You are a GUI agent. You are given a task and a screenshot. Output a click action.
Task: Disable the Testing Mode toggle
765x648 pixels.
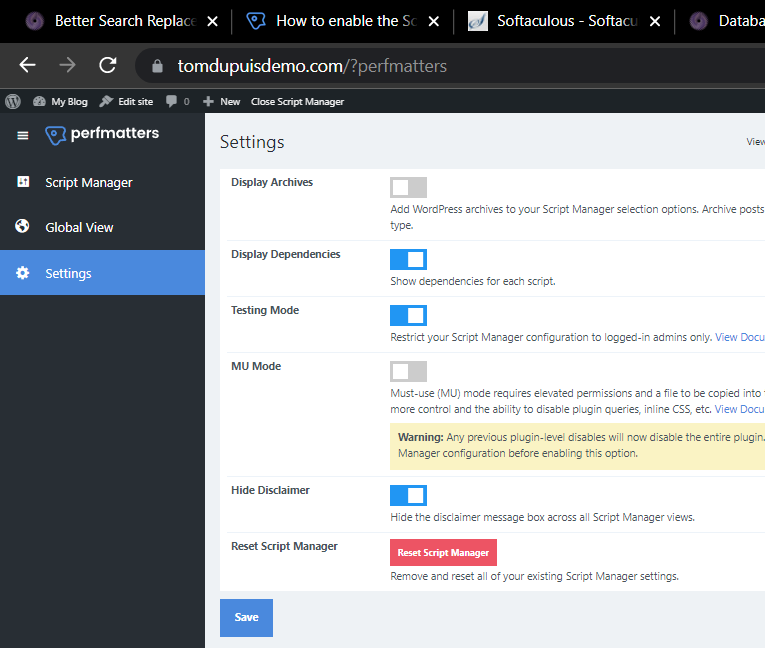[x=408, y=315]
